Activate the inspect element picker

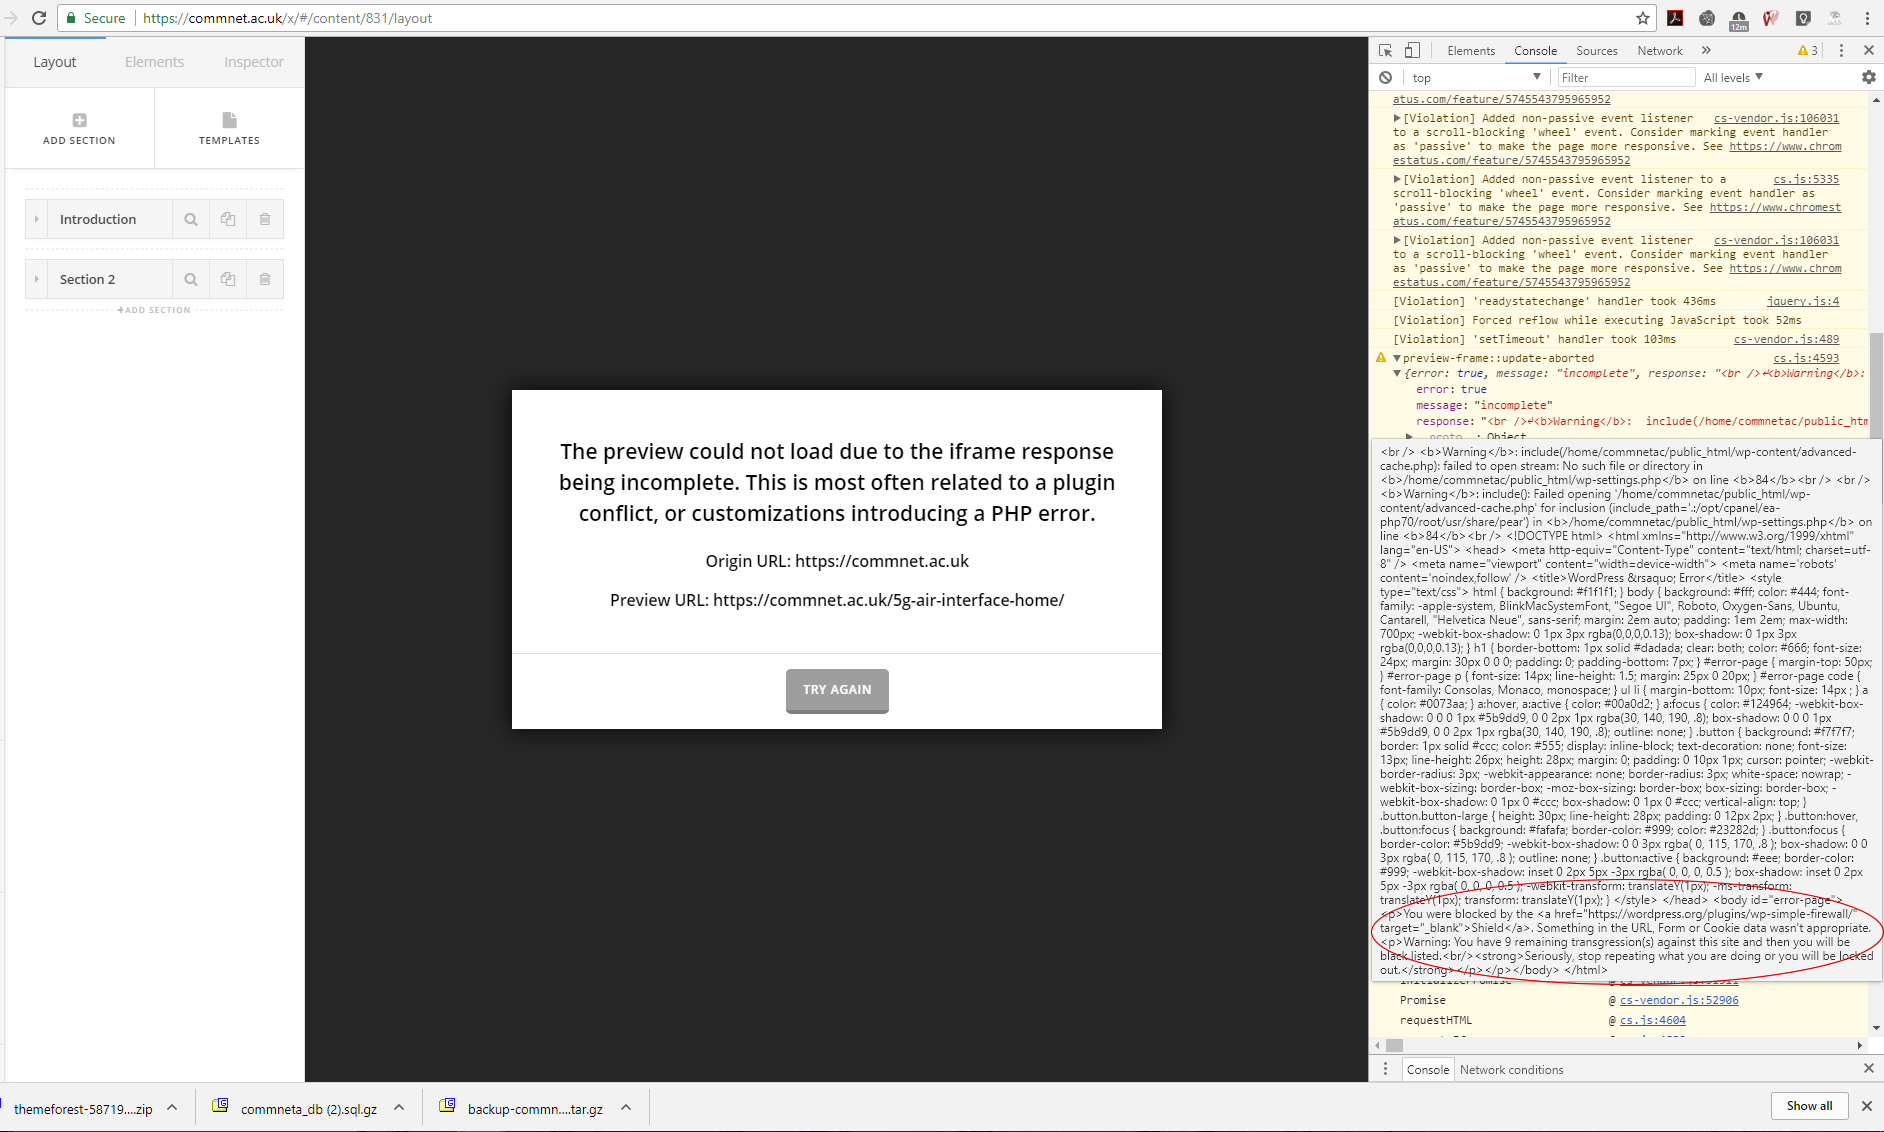(1385, 51)
